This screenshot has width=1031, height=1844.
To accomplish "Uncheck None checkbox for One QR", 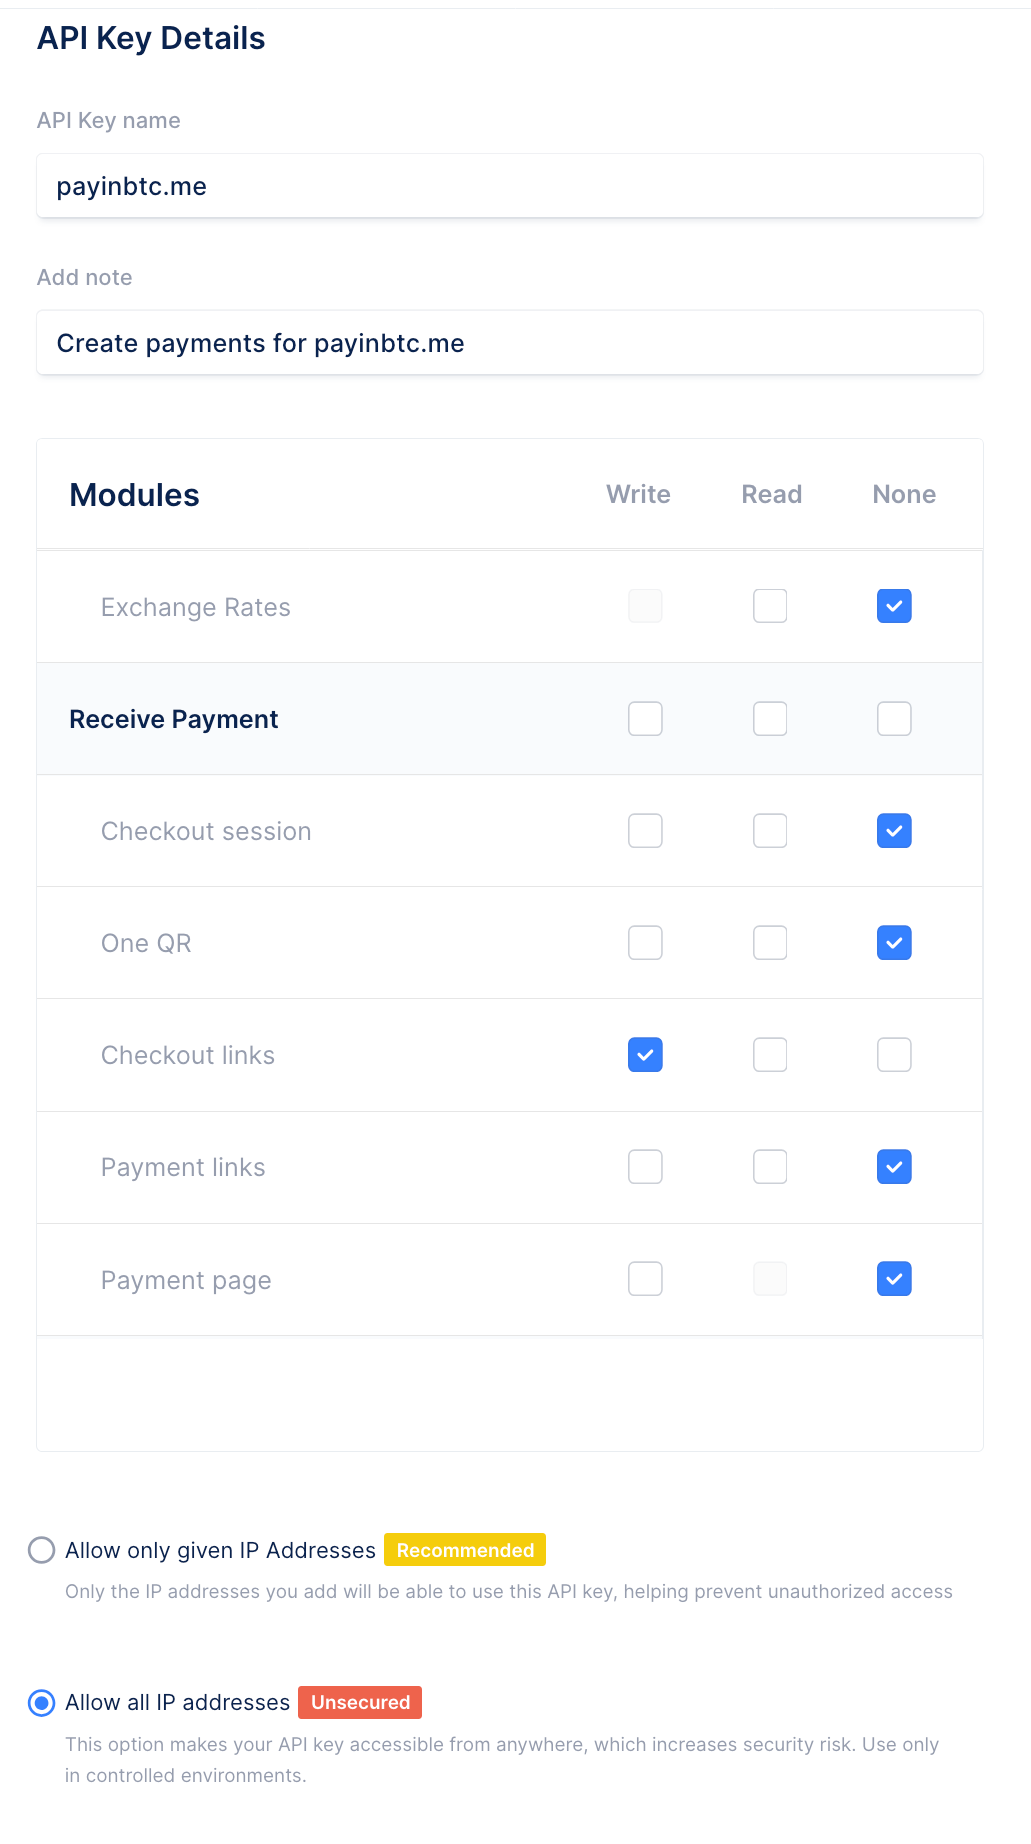I will 894,943.
